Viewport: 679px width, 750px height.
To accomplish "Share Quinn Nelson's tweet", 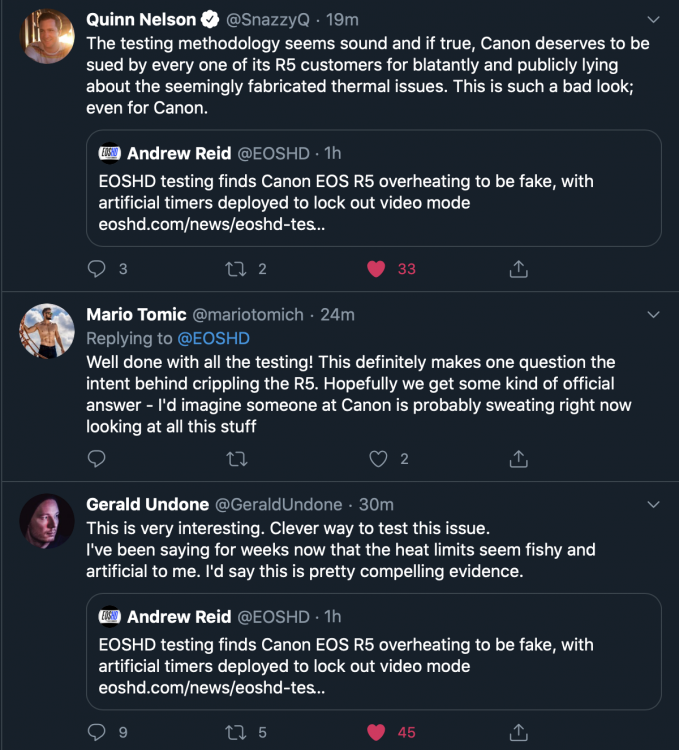I will click(518, 269).
